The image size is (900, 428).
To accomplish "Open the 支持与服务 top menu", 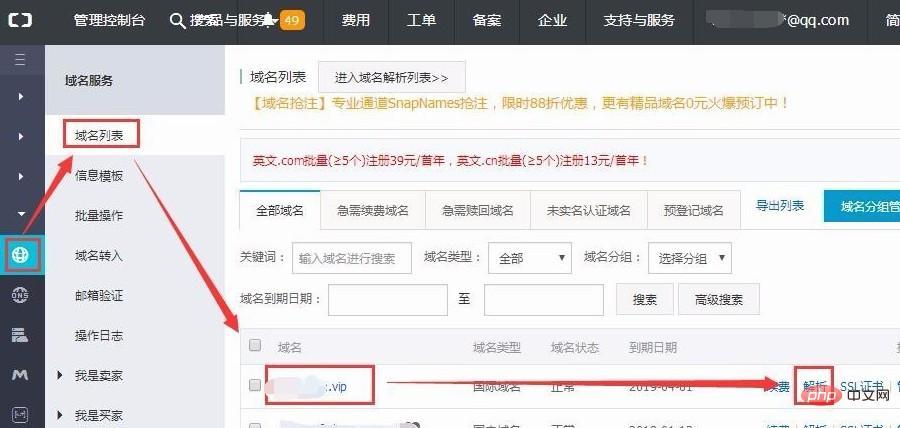I will pyautogui.click(x=639, y=21).
